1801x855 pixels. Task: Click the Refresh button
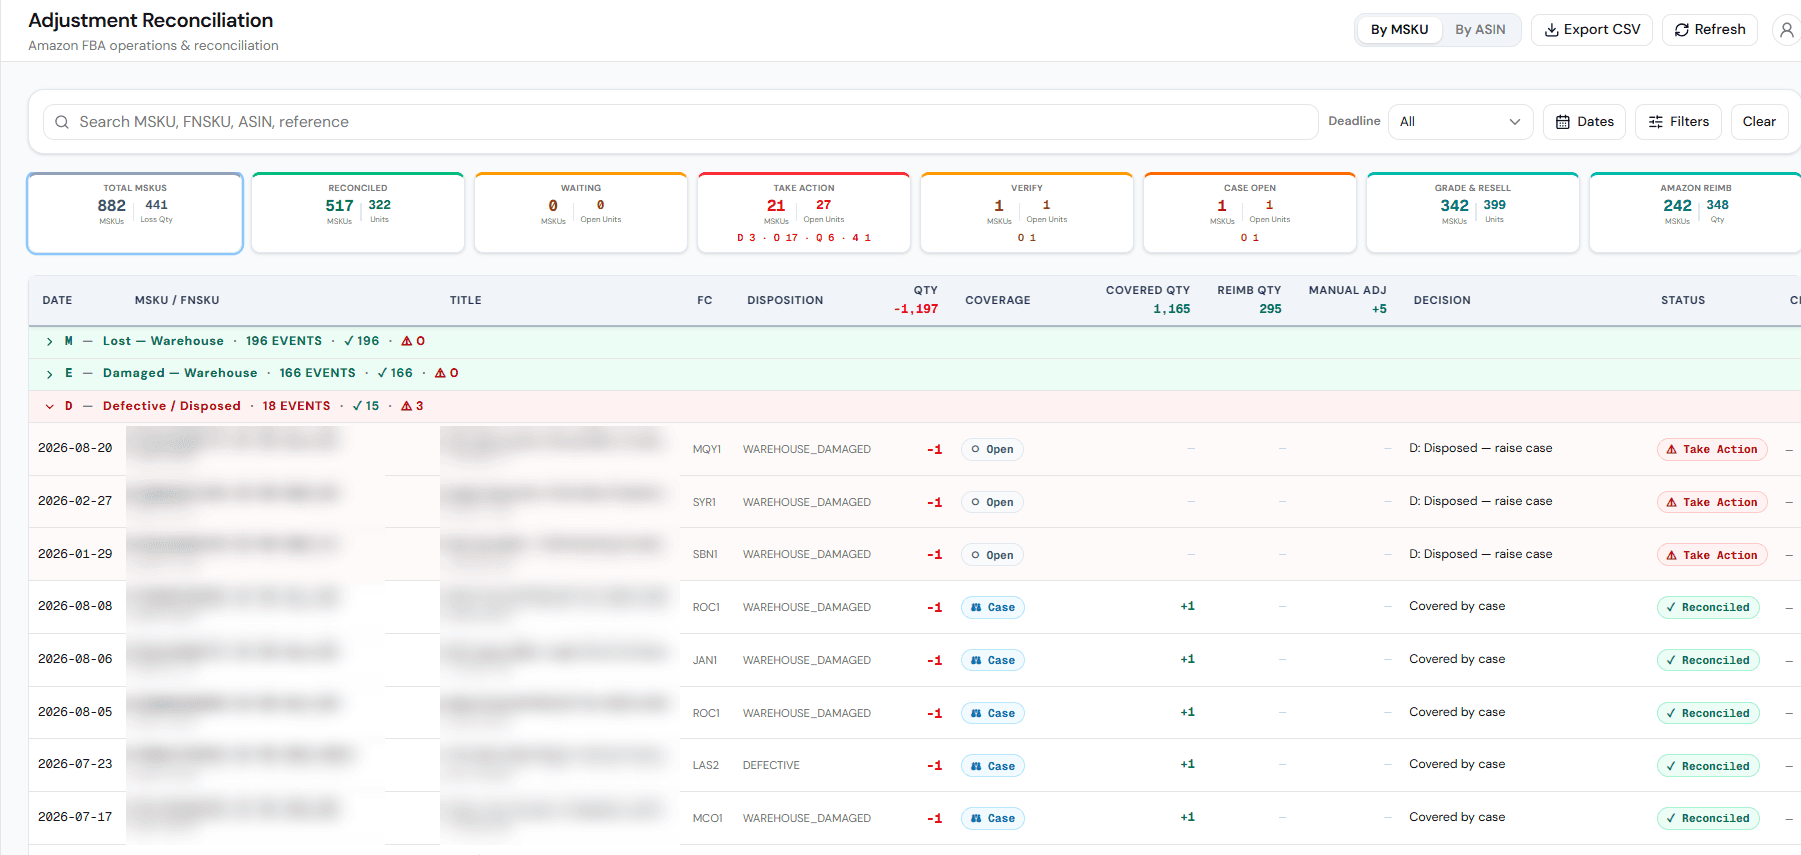tap(1710, 30)
